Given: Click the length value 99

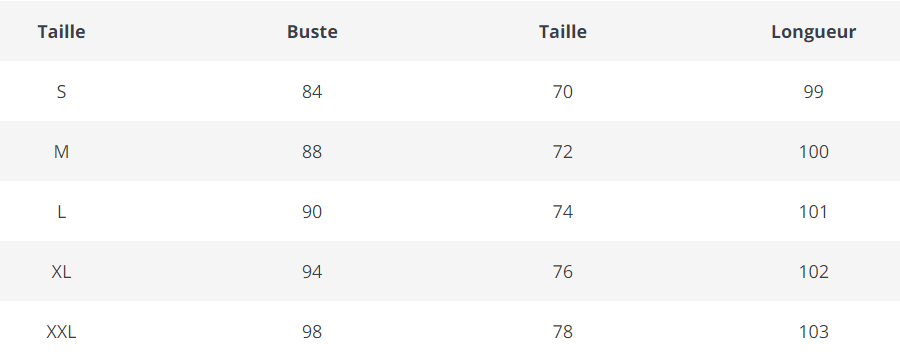Looking at the screenshot, I should (813, 92).
